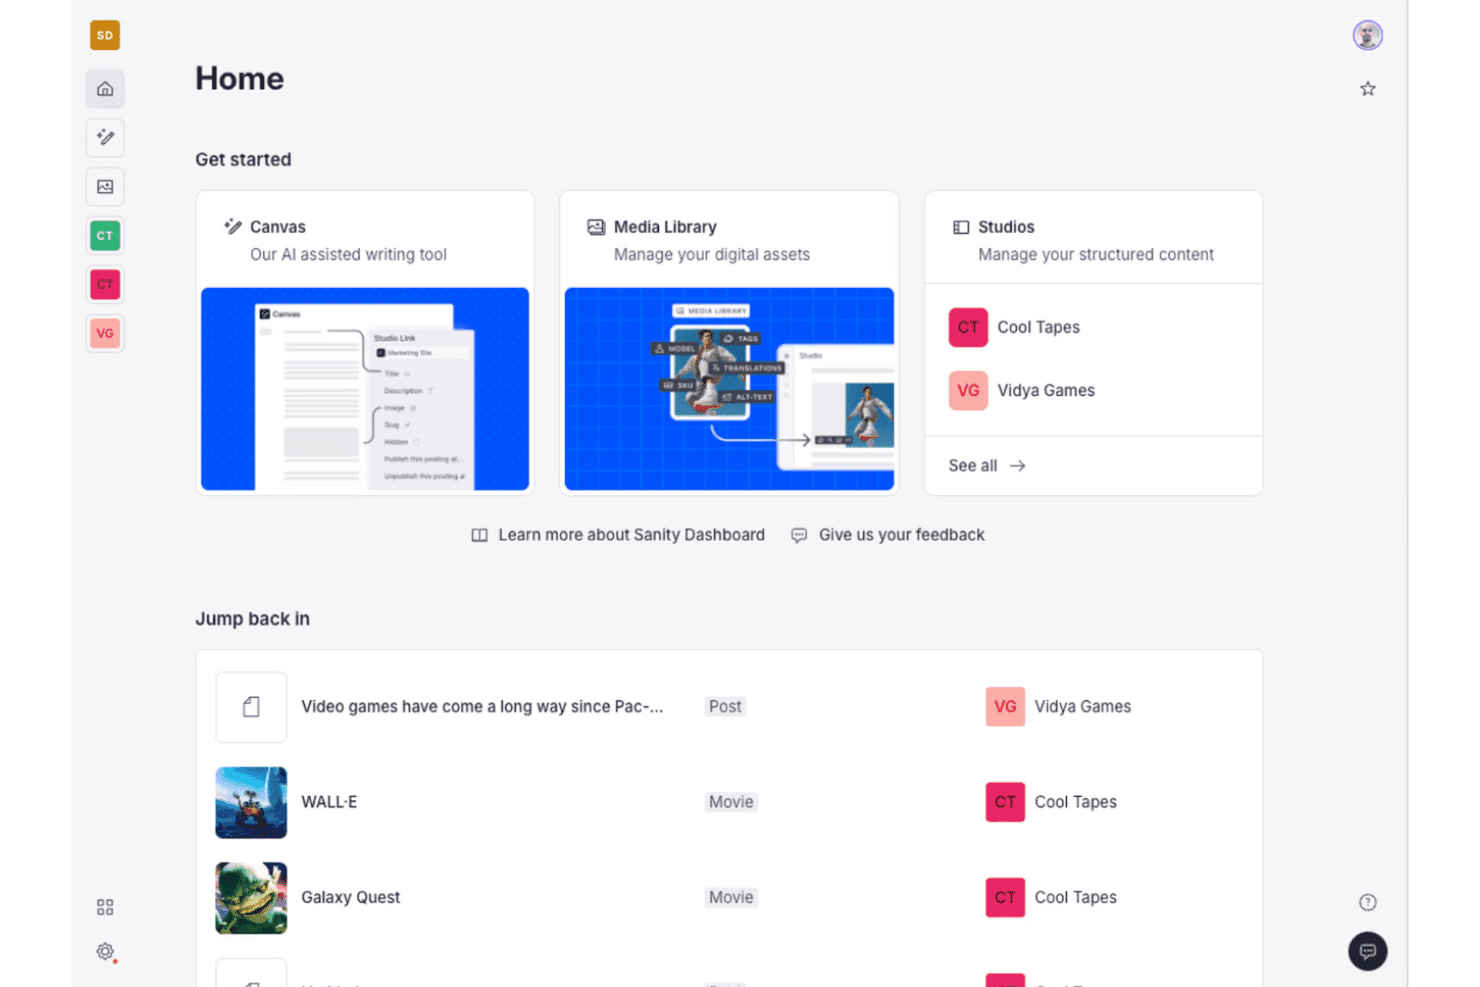
Task: Open the help question mark icon
Action: [x=1367, y=903]
